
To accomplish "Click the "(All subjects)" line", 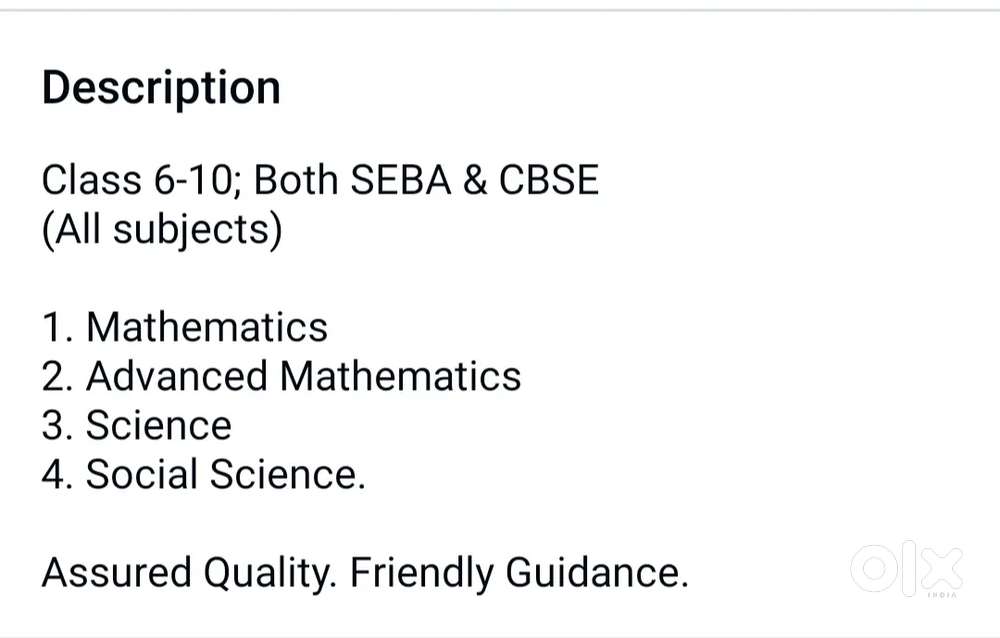I will click(162, 230).
